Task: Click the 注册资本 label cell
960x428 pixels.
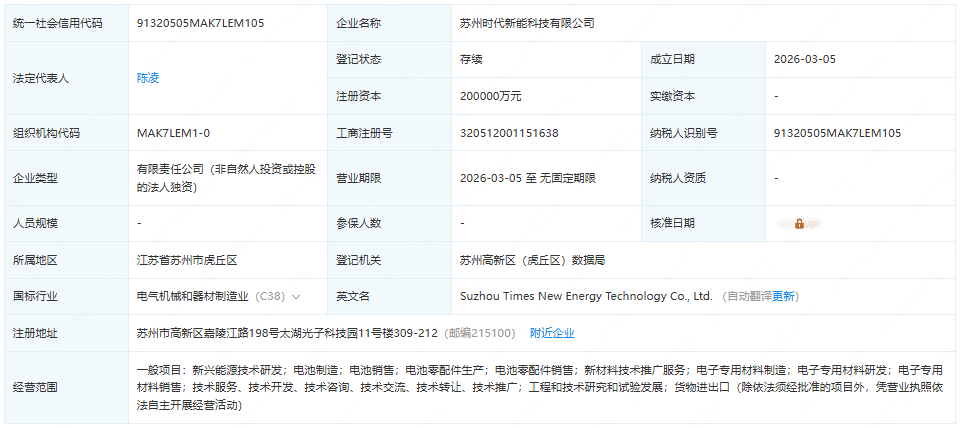Action: [389, 96]
